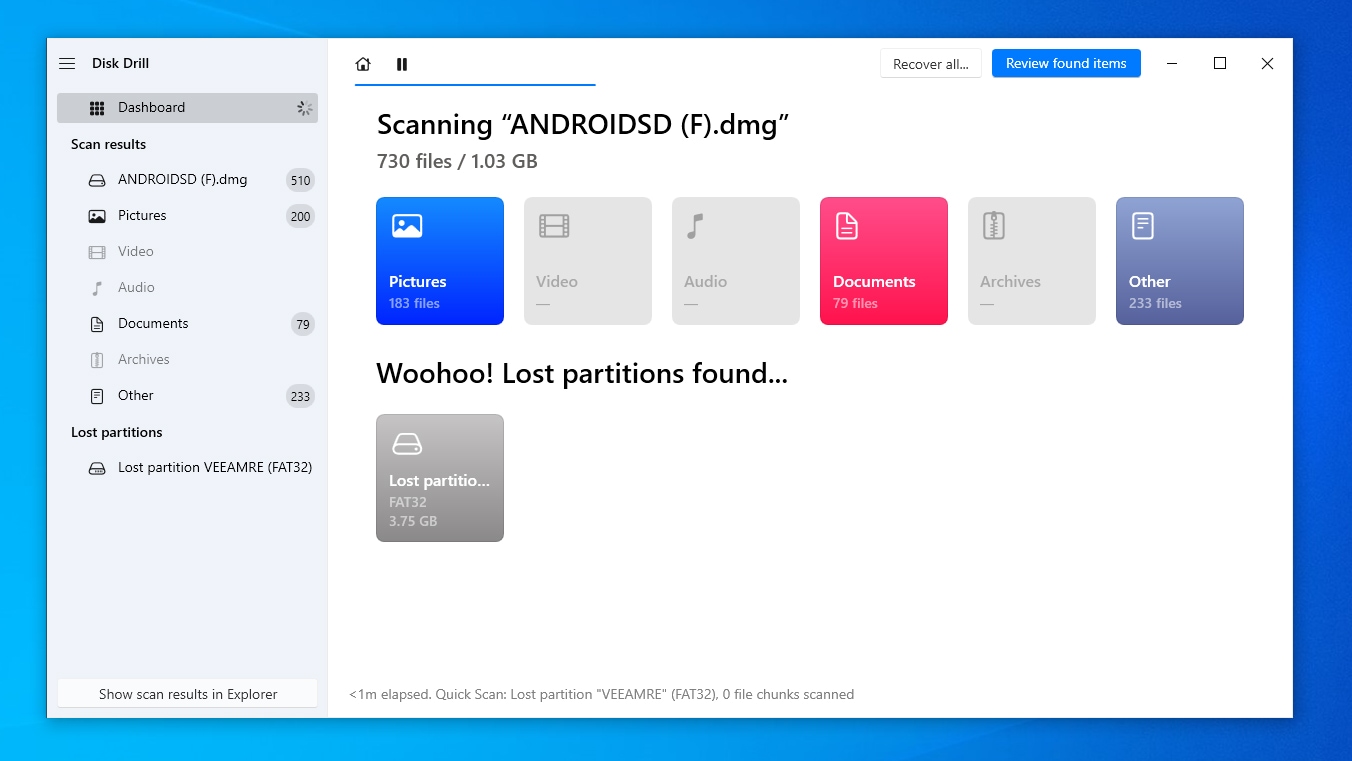This screenshot has width=1352, height=761.
Task: Click the Other sidebar file icon
Action: (x=97, y=396)
